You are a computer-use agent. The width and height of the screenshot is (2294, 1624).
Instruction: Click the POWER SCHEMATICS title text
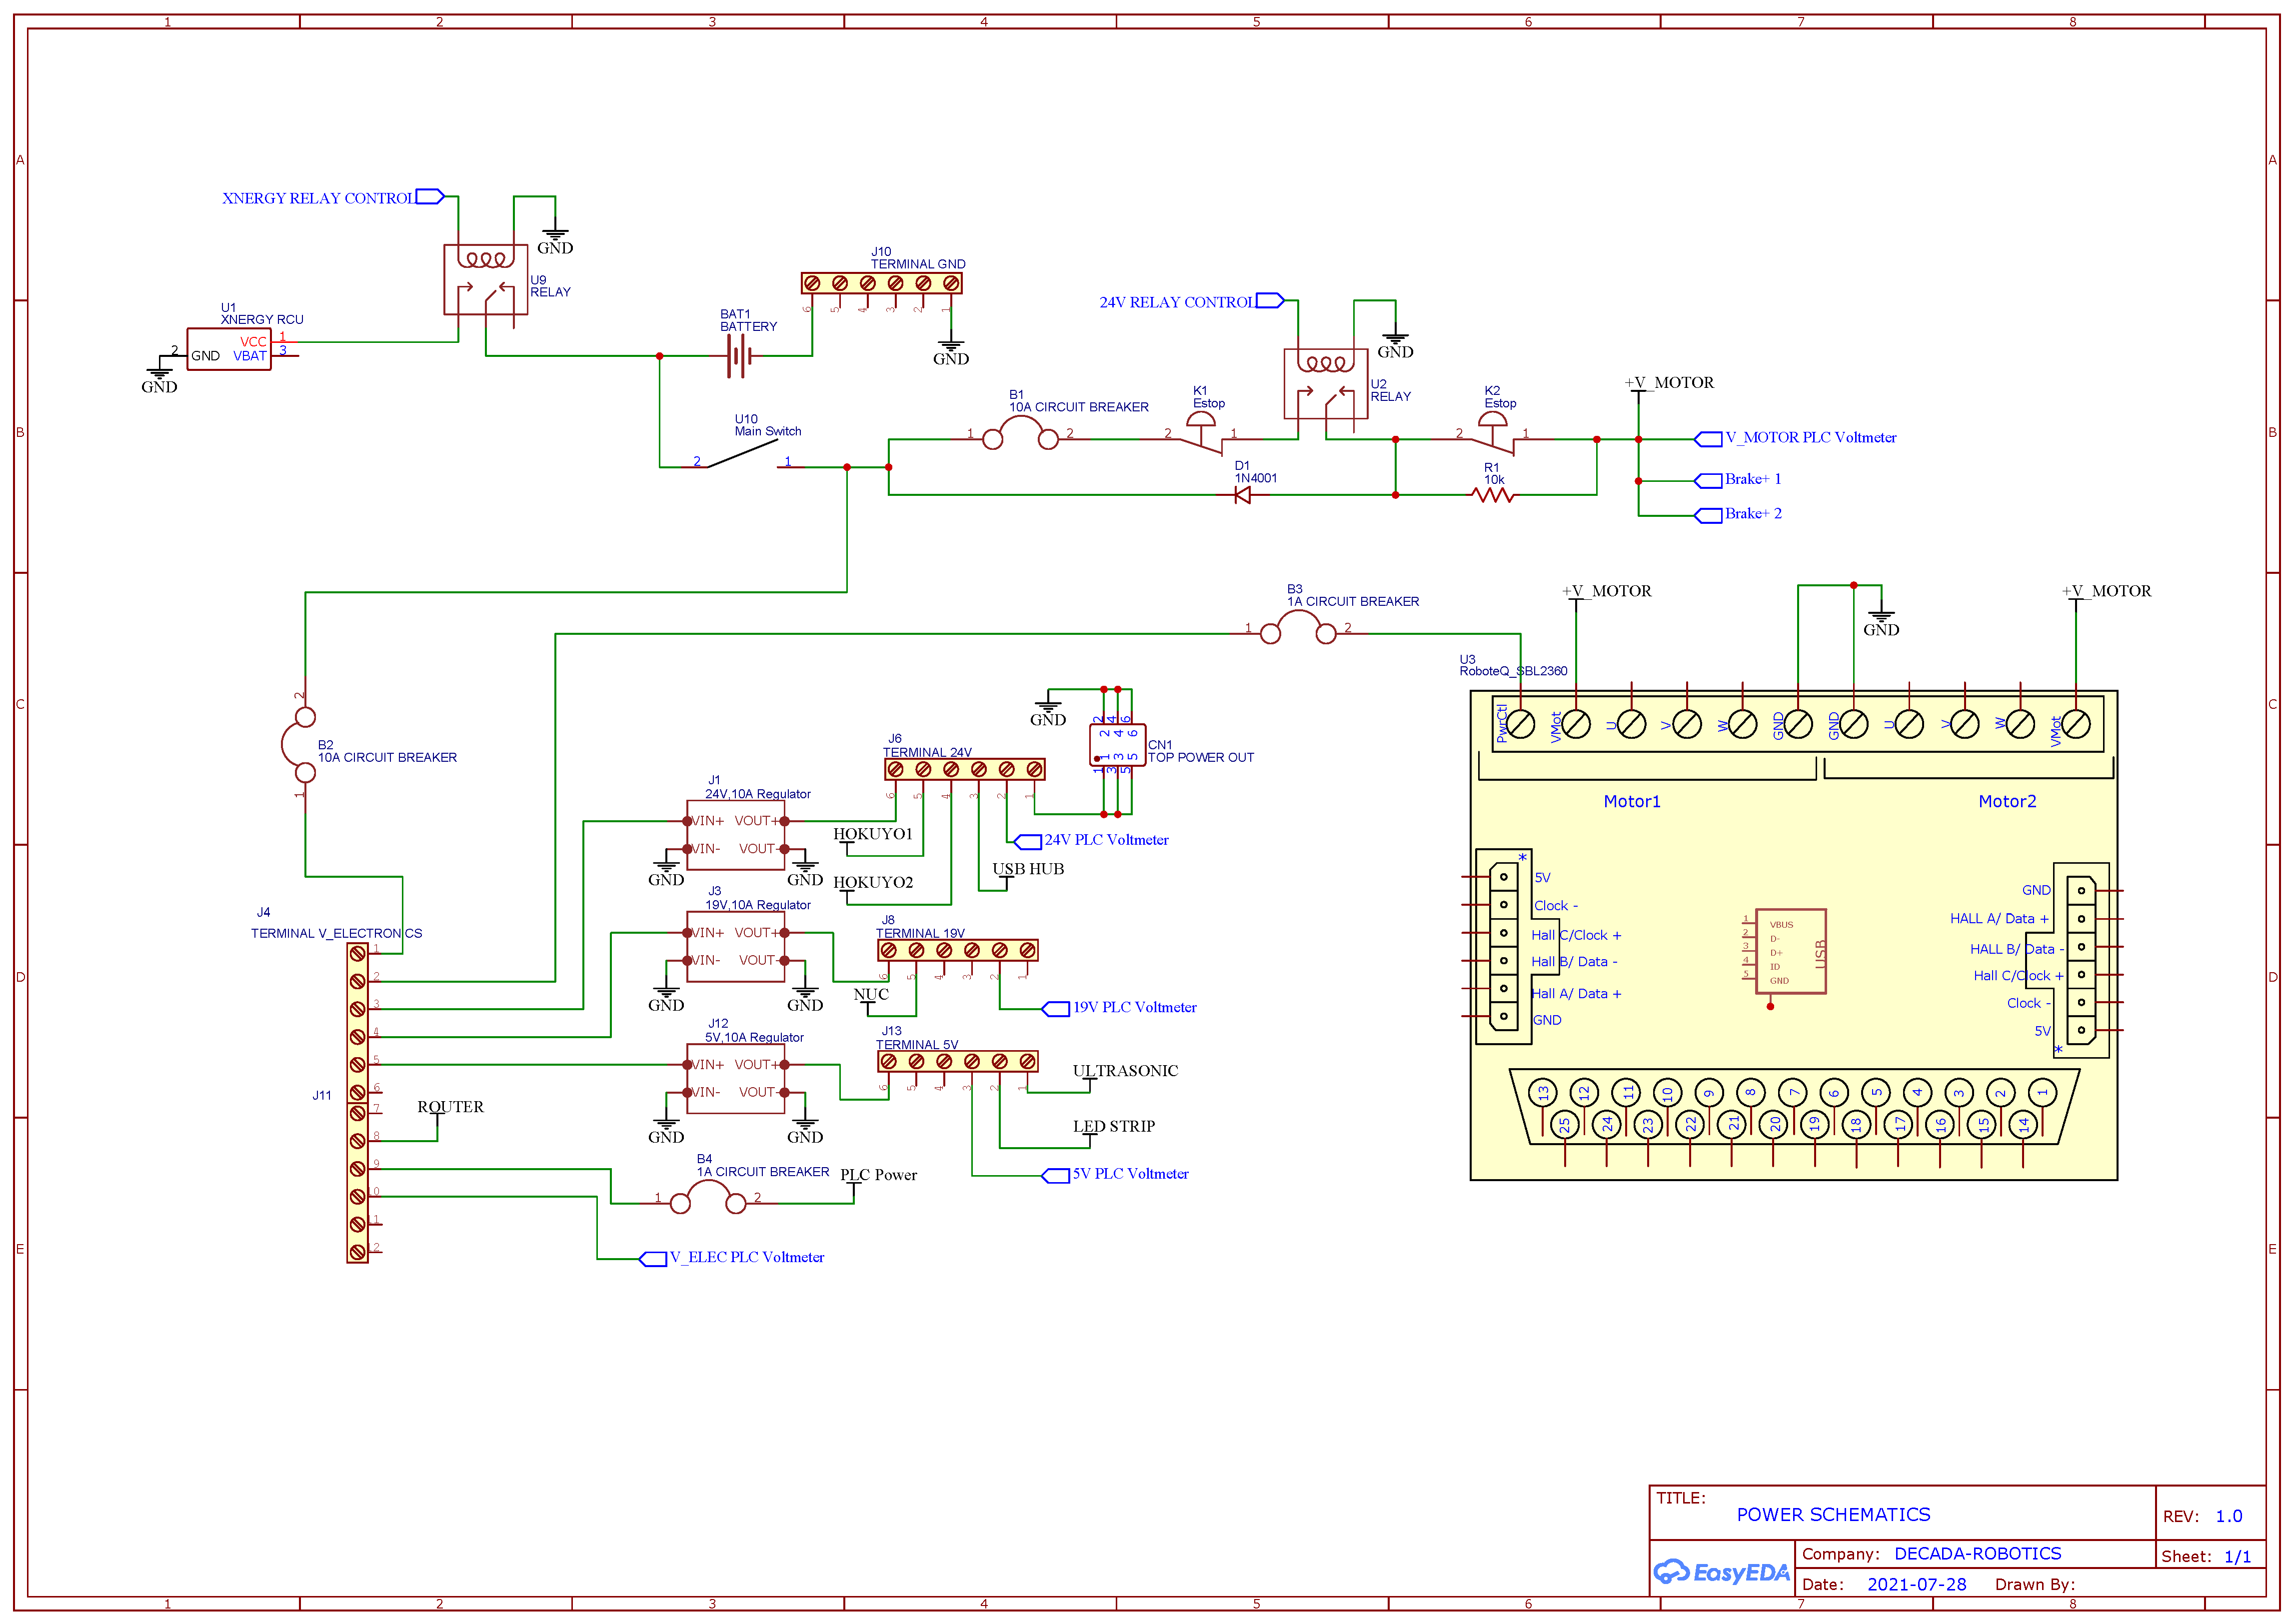pos(1833,1515)
